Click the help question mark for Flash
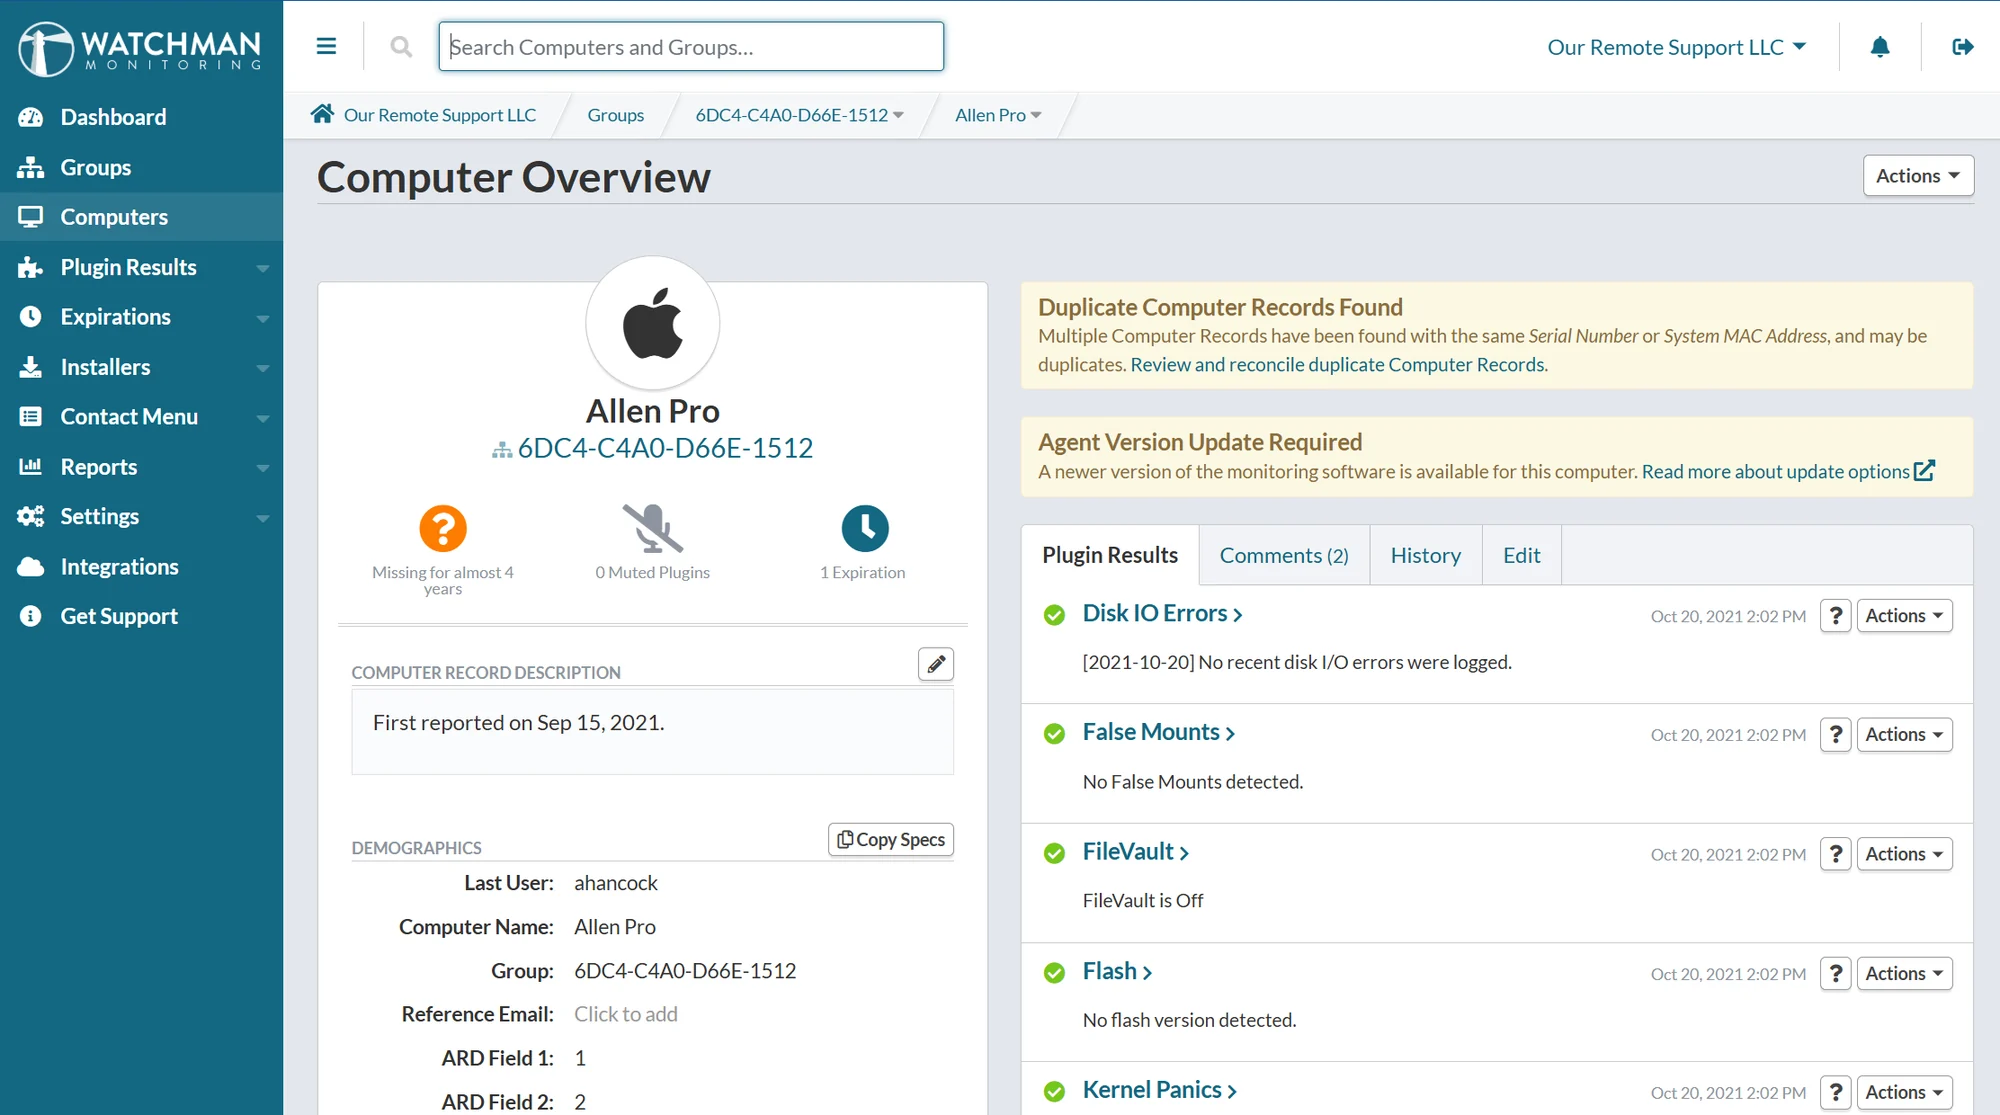 click(x=1836, y=974)
